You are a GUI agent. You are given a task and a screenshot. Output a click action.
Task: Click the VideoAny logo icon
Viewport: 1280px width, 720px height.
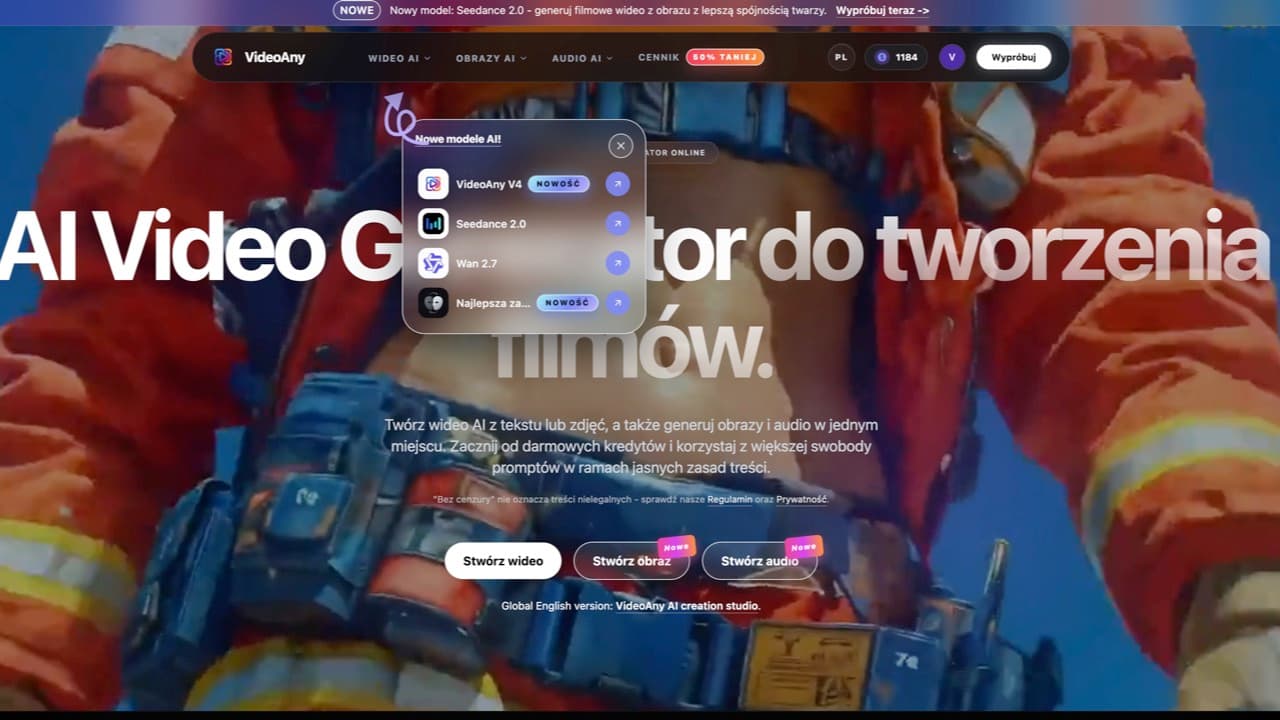[x=223, y=57]
